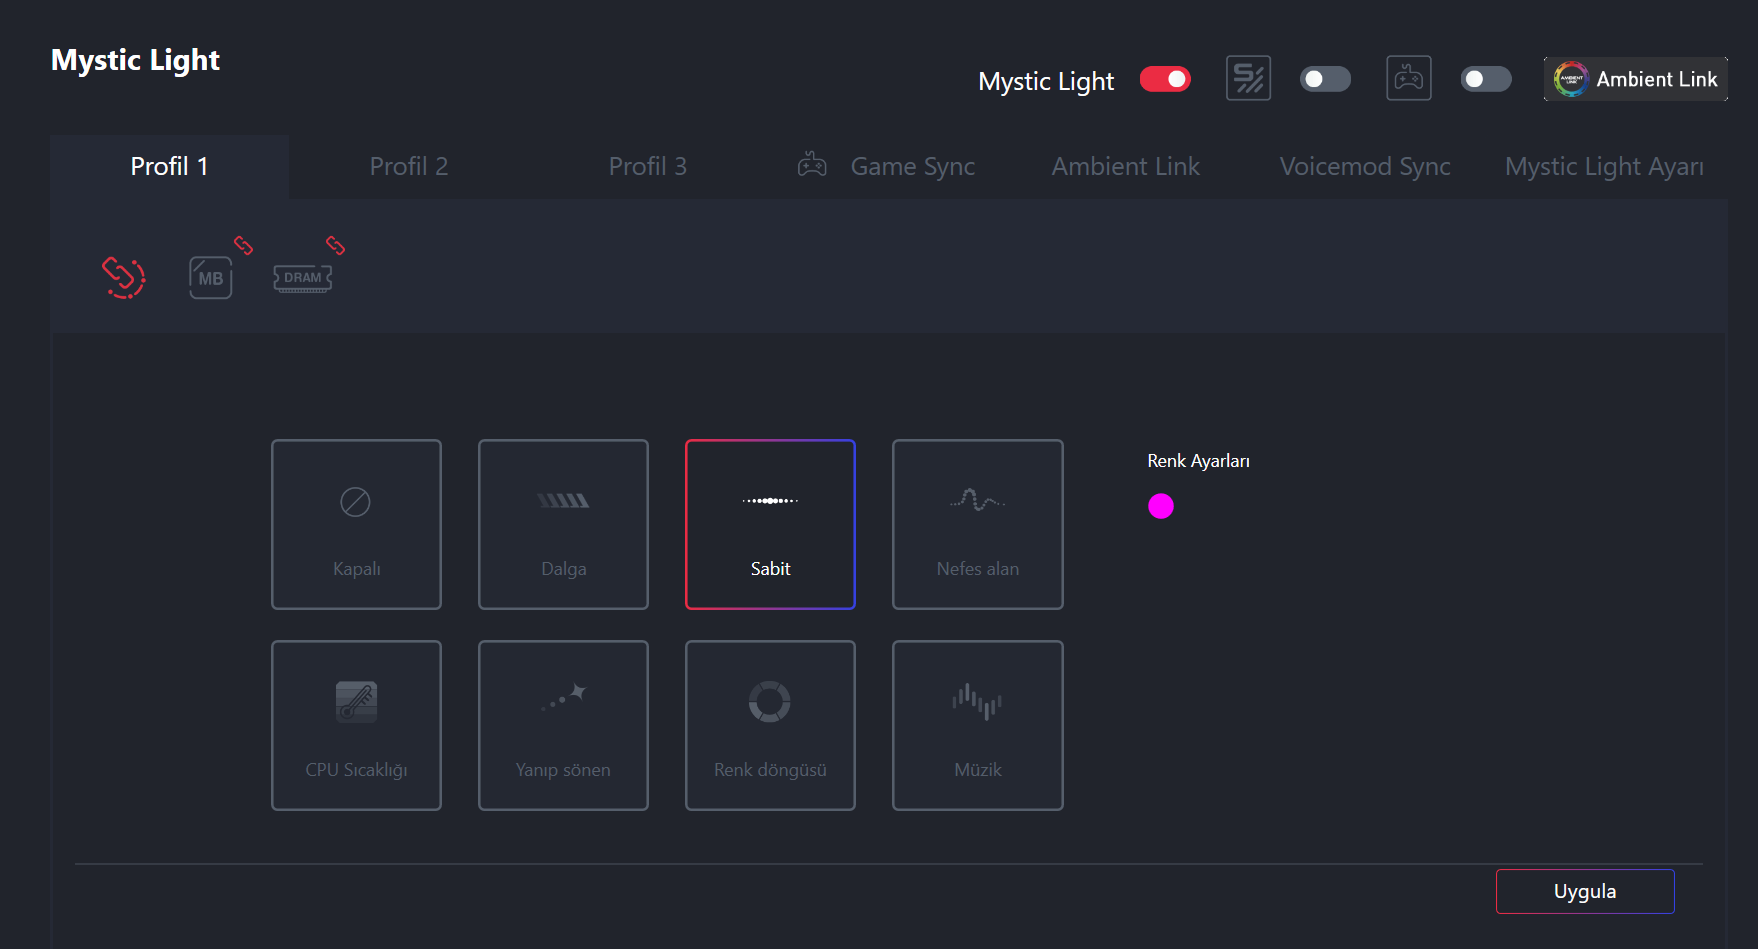Select the DRAM memory device icon
1758x949 pixels.
pos(303,278)
